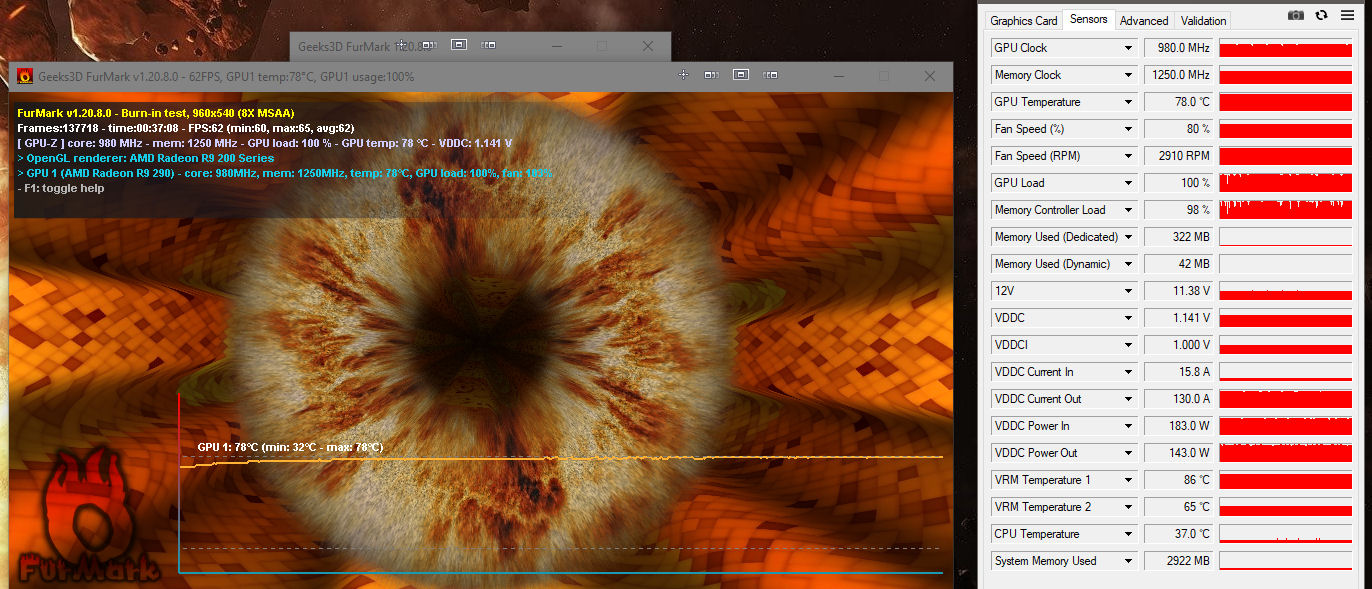Screen dimensions: 1372x589
Task: Open the VDDC sensor dropdown
Action: pyautogui.click(x=1129, y=318)
